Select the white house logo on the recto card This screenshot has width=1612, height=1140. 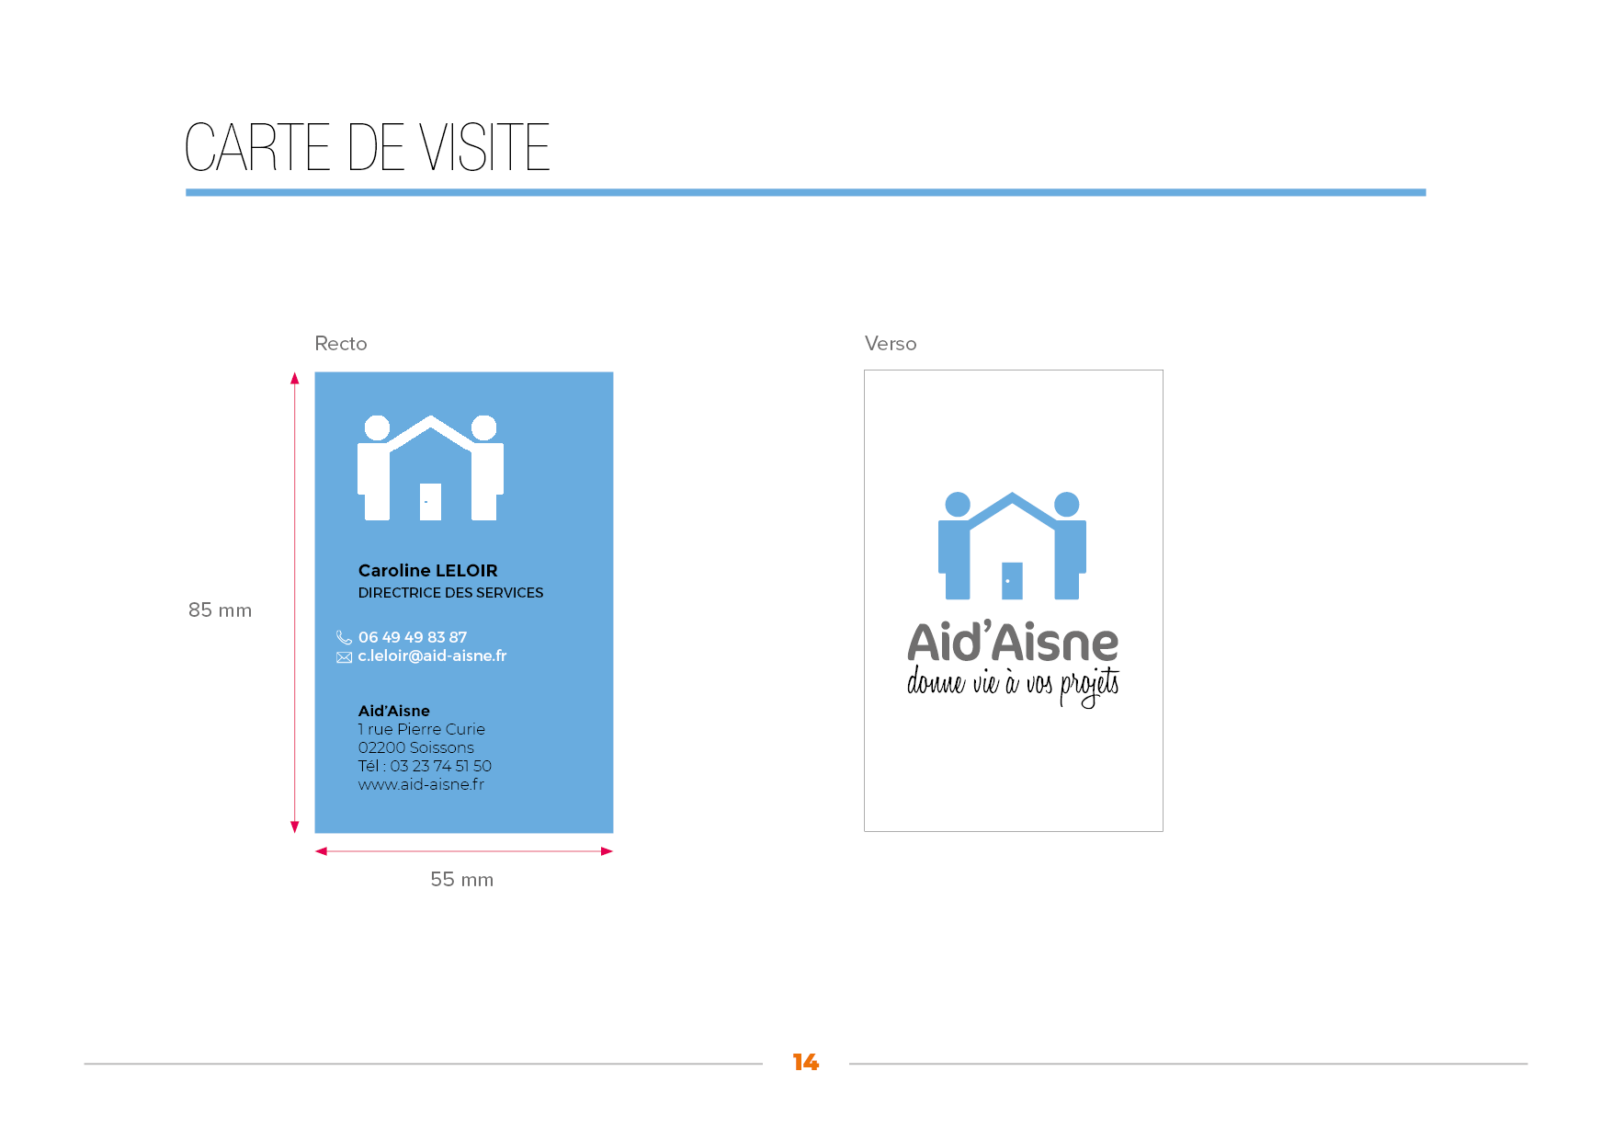[431, 467]
